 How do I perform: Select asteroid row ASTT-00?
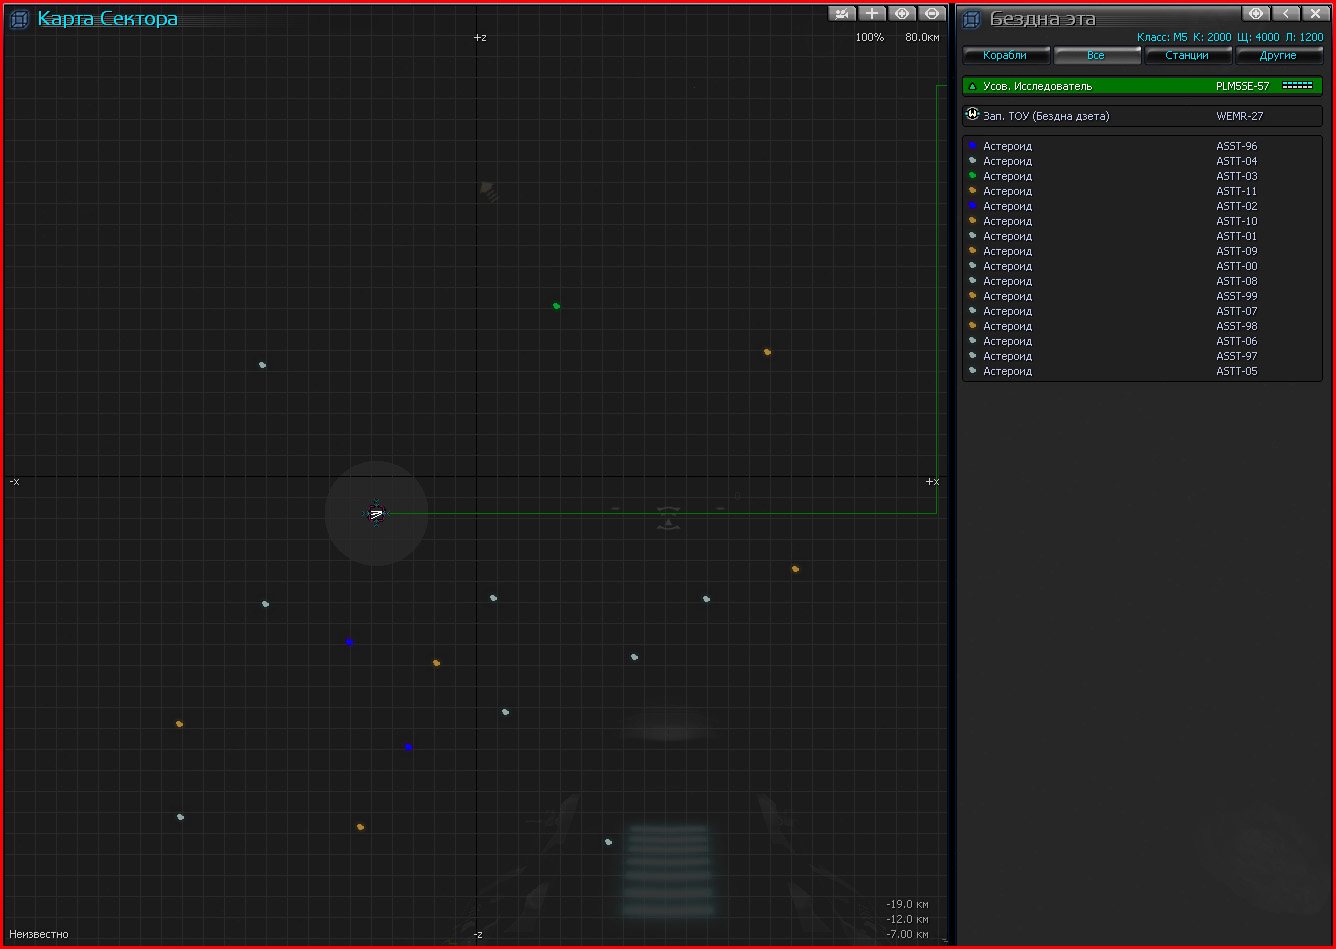[x=1142, y=266]
